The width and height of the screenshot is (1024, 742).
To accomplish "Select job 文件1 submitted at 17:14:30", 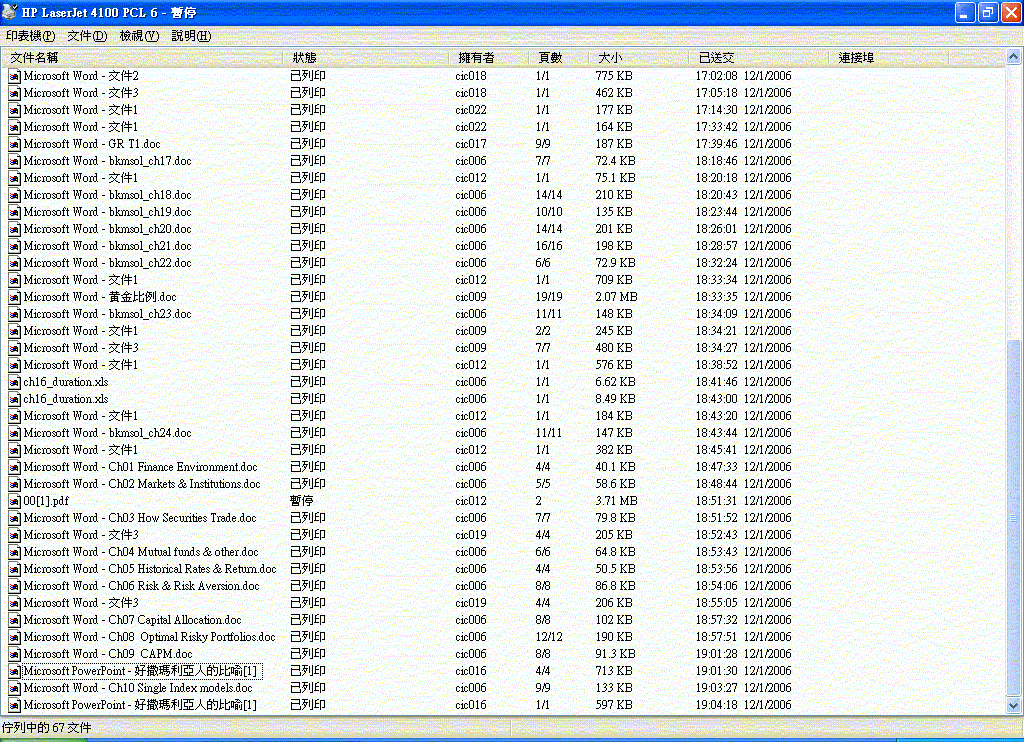I will 81,110.
